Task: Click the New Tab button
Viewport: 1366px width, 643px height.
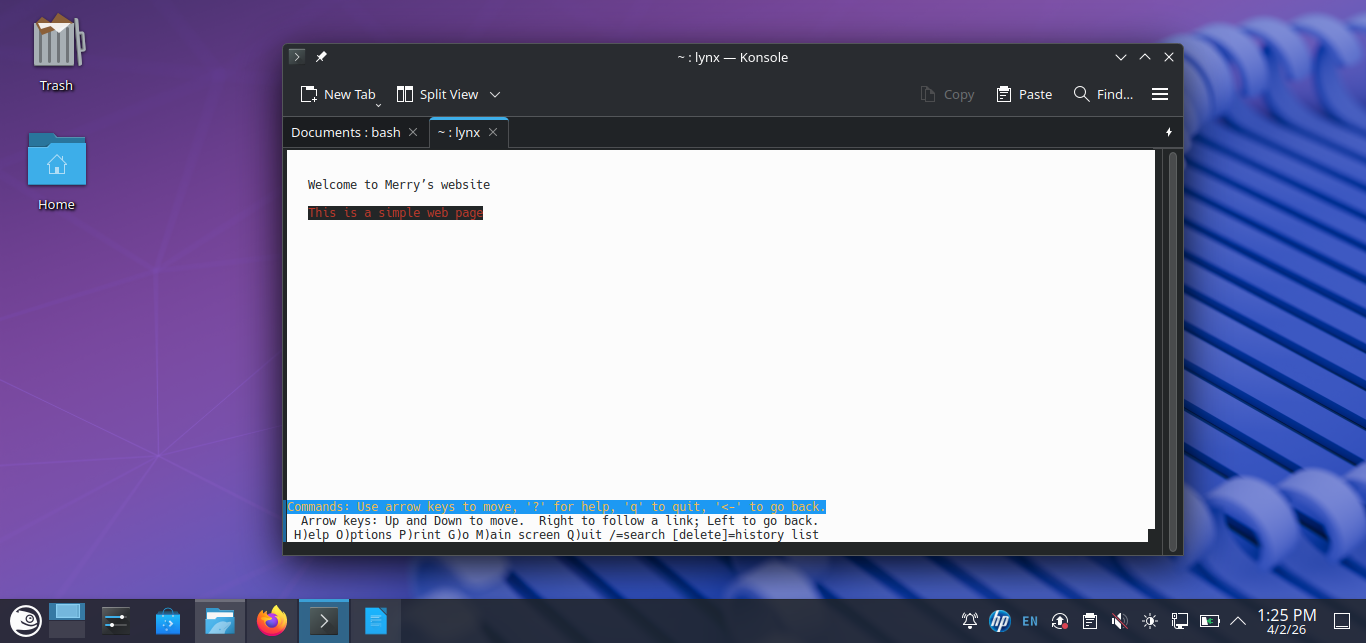Action: click(336, 94)
